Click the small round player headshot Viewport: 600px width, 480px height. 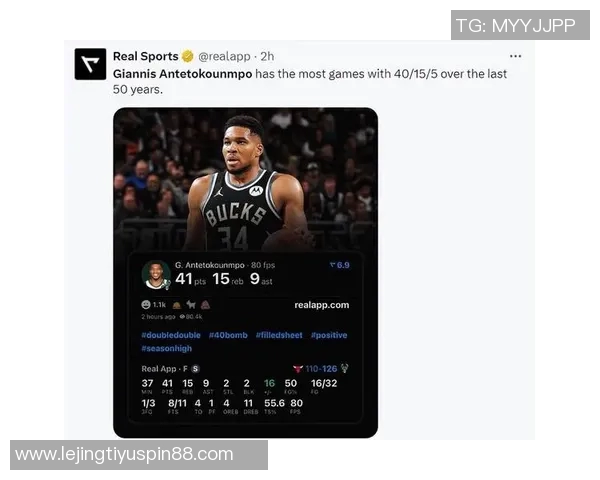(x=156, y=274)
